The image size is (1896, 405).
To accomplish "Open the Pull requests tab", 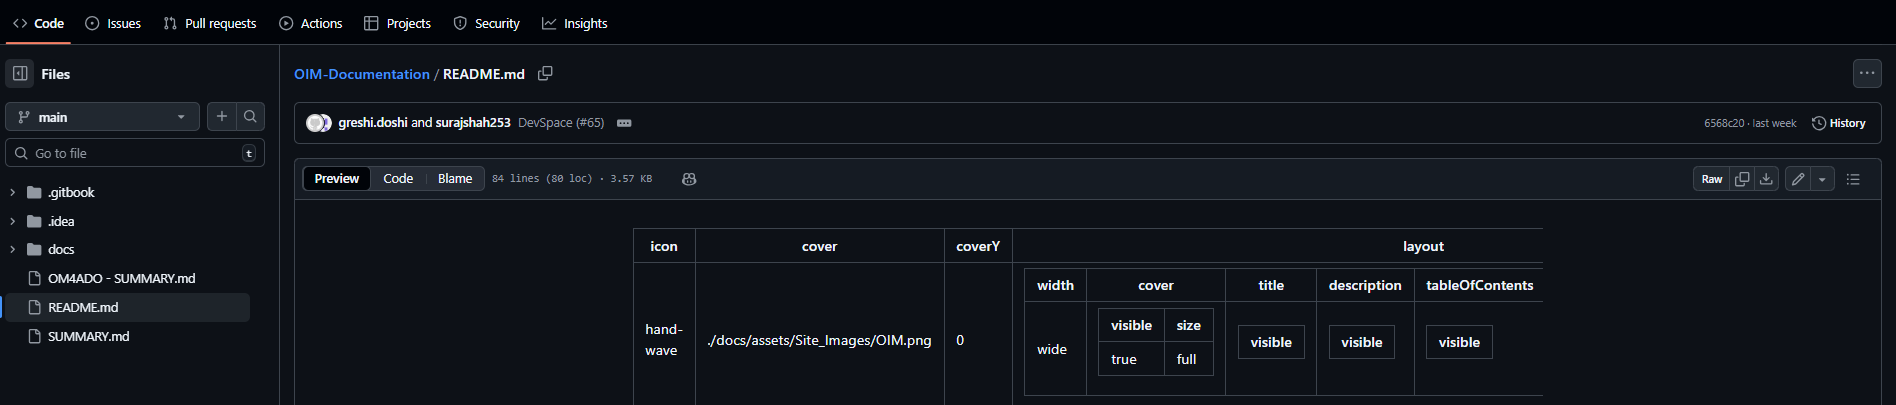I will coord(210,23).
